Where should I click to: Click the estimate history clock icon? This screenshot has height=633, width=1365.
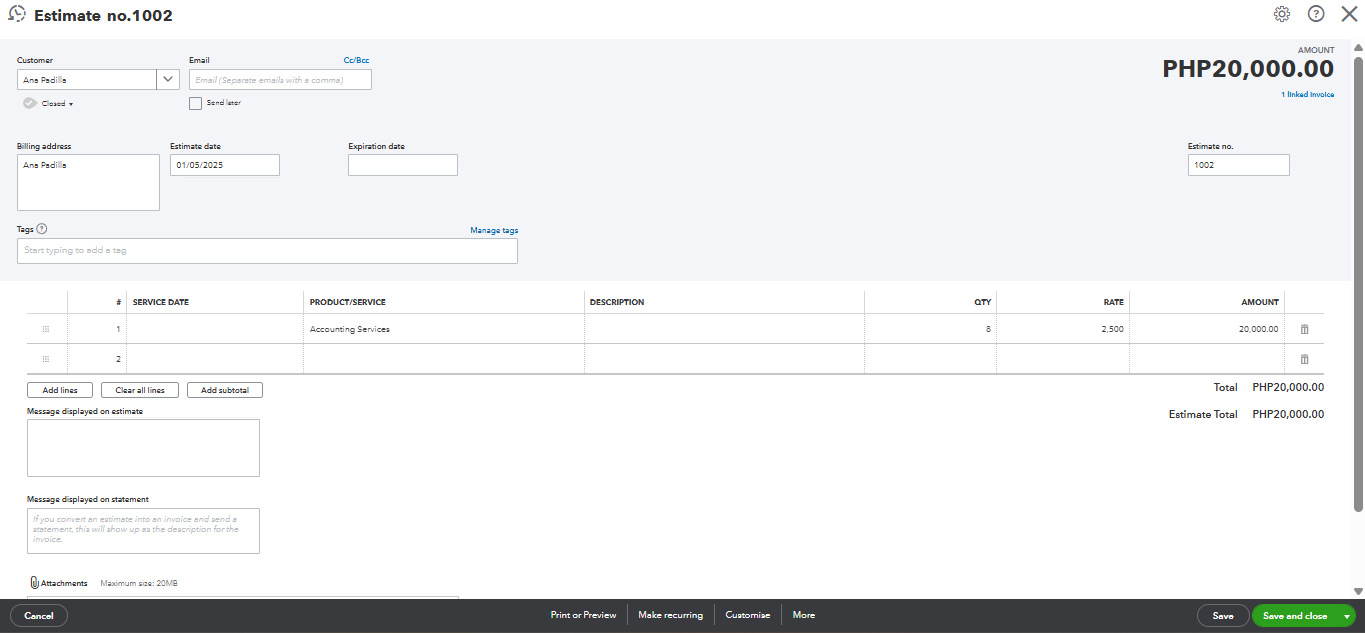tap(17, 15)
